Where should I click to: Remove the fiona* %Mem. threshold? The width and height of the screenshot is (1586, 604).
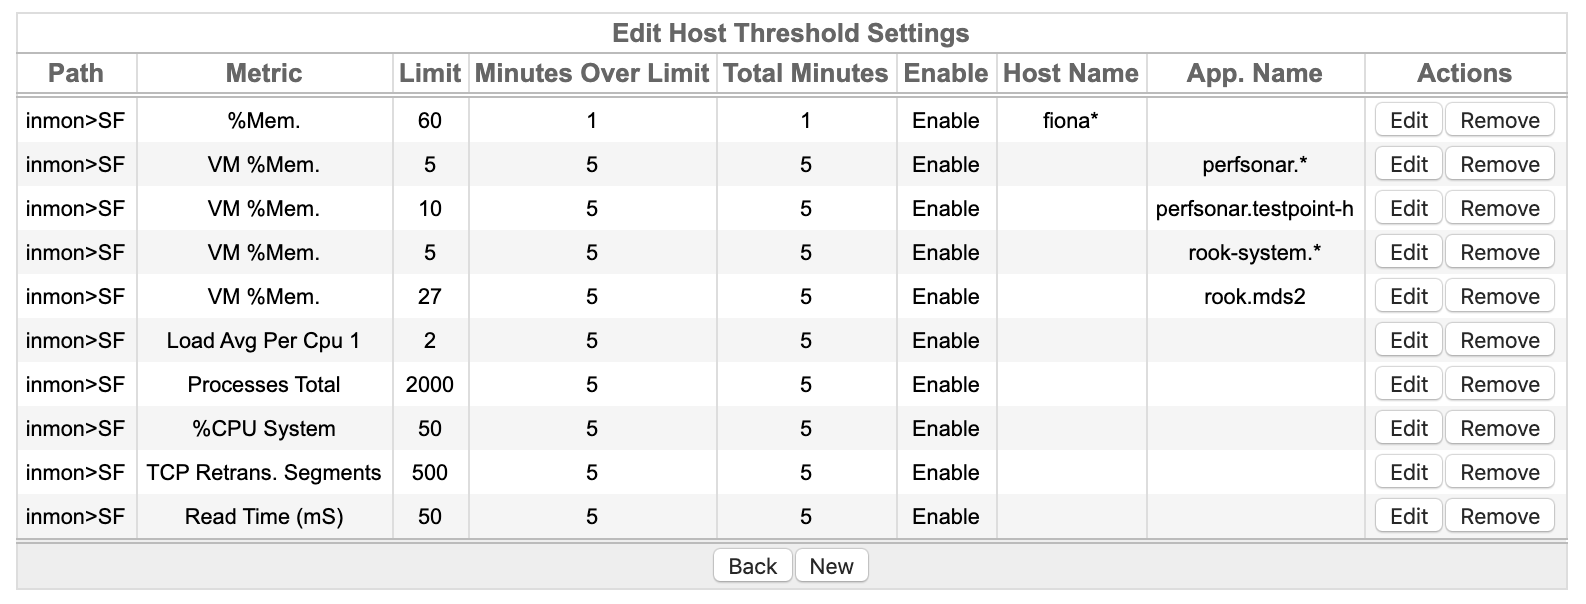point(1499,120)
